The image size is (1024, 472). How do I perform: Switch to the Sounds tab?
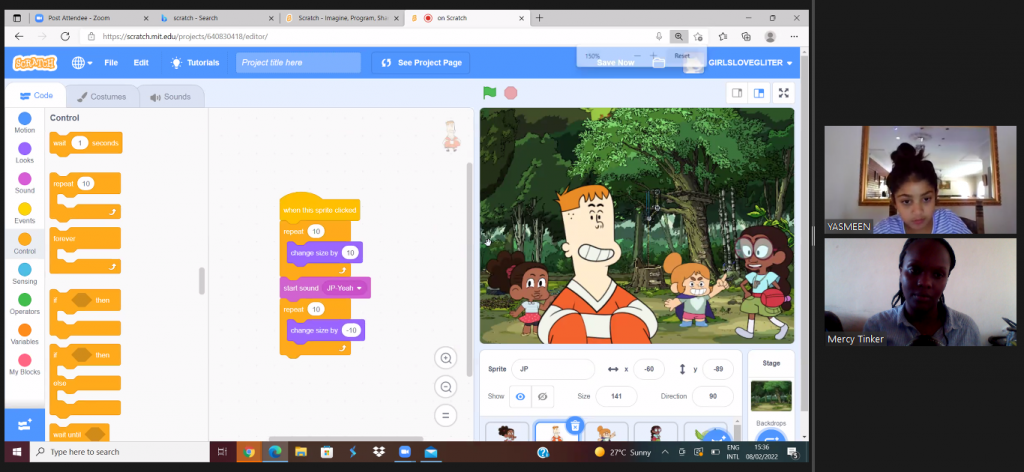(170, 97)
